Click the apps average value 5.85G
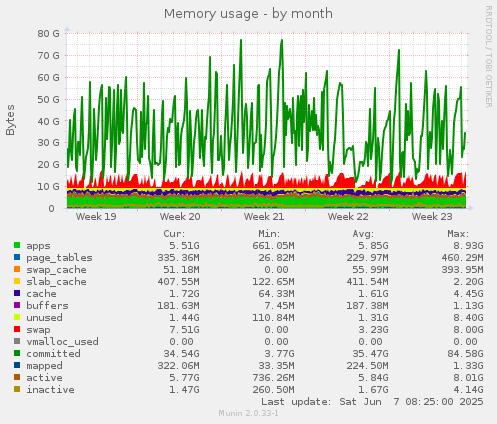 tap(373, 246)
